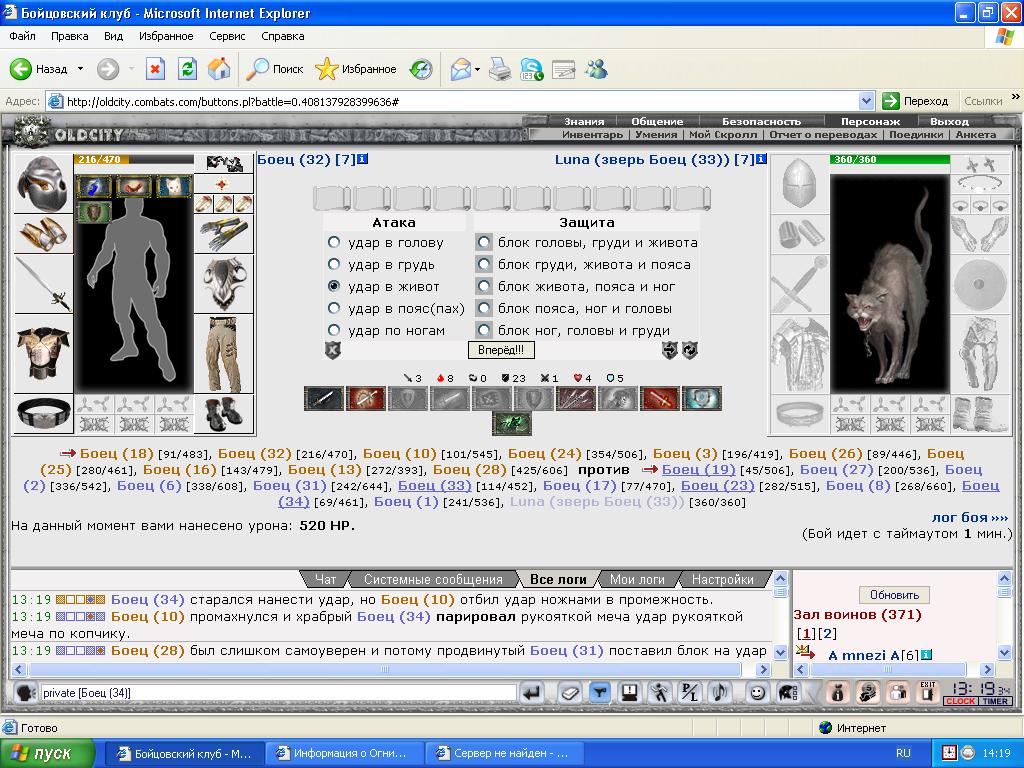Open the Настройки chat tab

(x=722, y=579)
